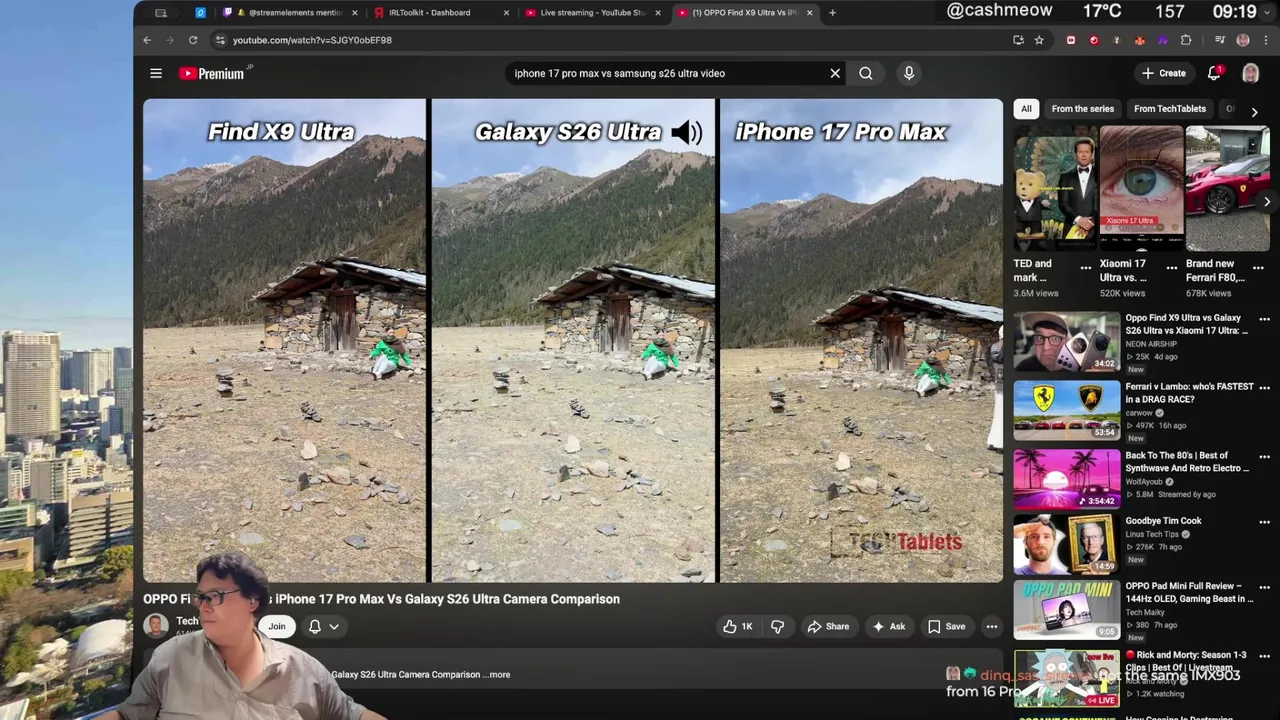The image size is (1280, 720).
Task: Open a new browser tab with plus
Action: pos(832,13)
